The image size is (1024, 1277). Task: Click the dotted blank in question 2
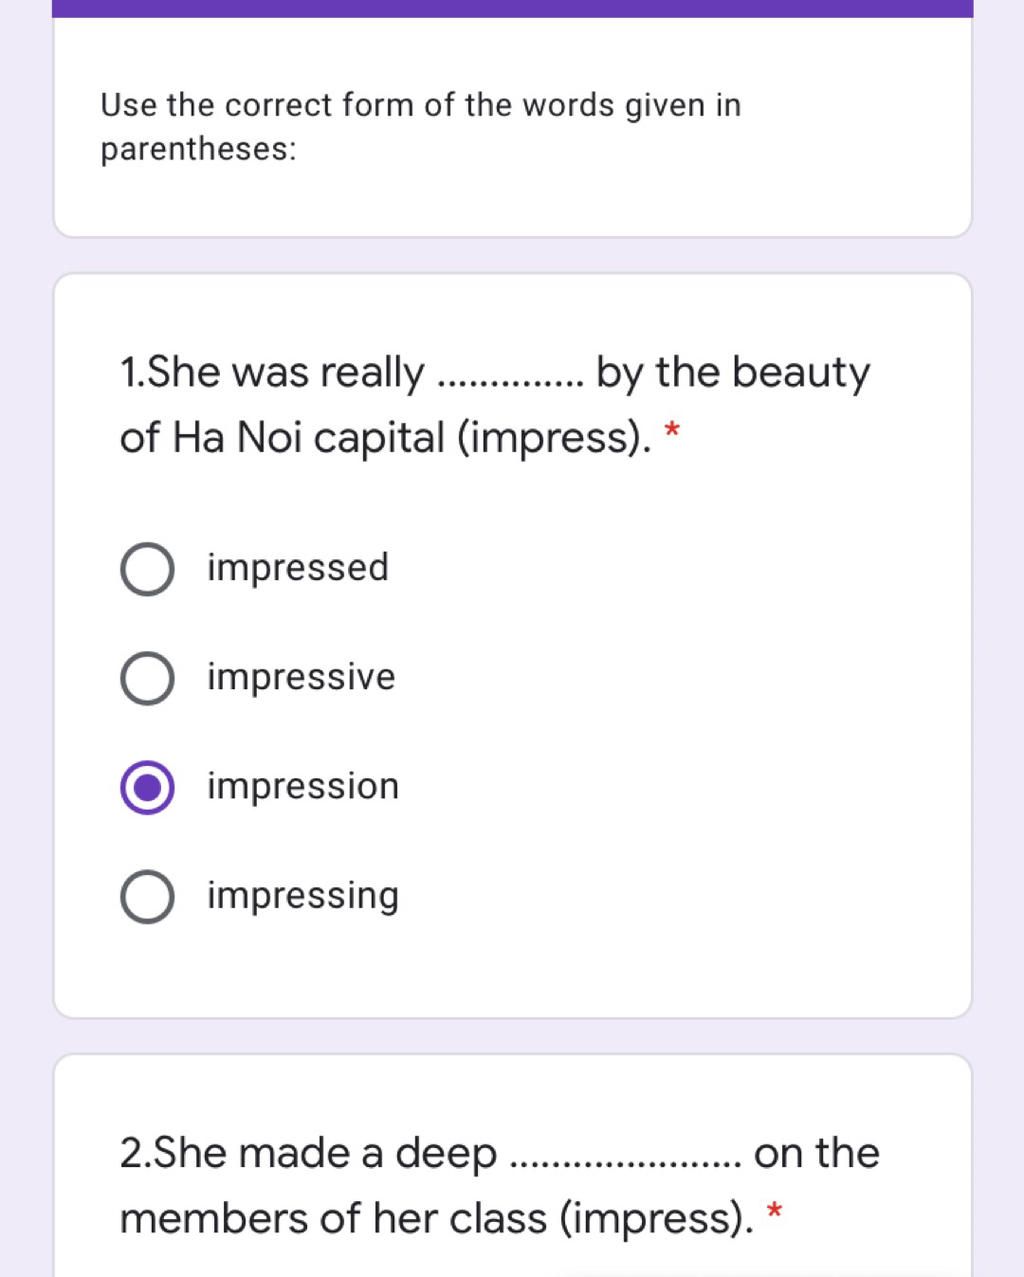pos(626,1164)
